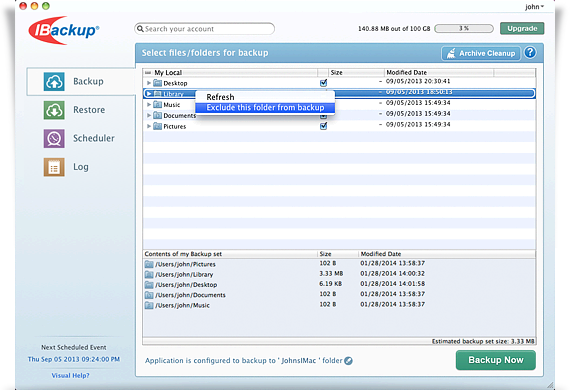Toggle the Pictures folder checkbox
The image size is (570, 390).
324,126
